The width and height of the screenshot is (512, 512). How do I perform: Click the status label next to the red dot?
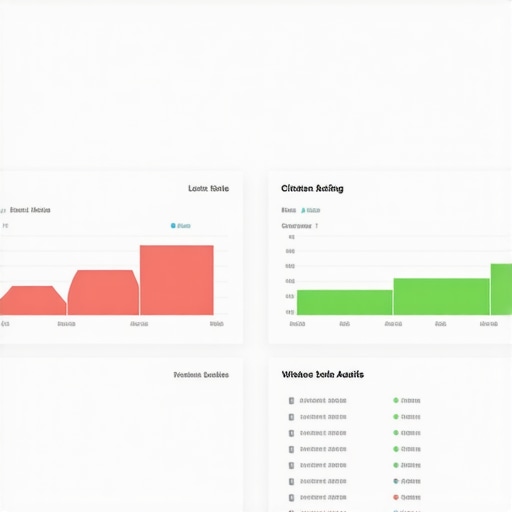point(410,497)
